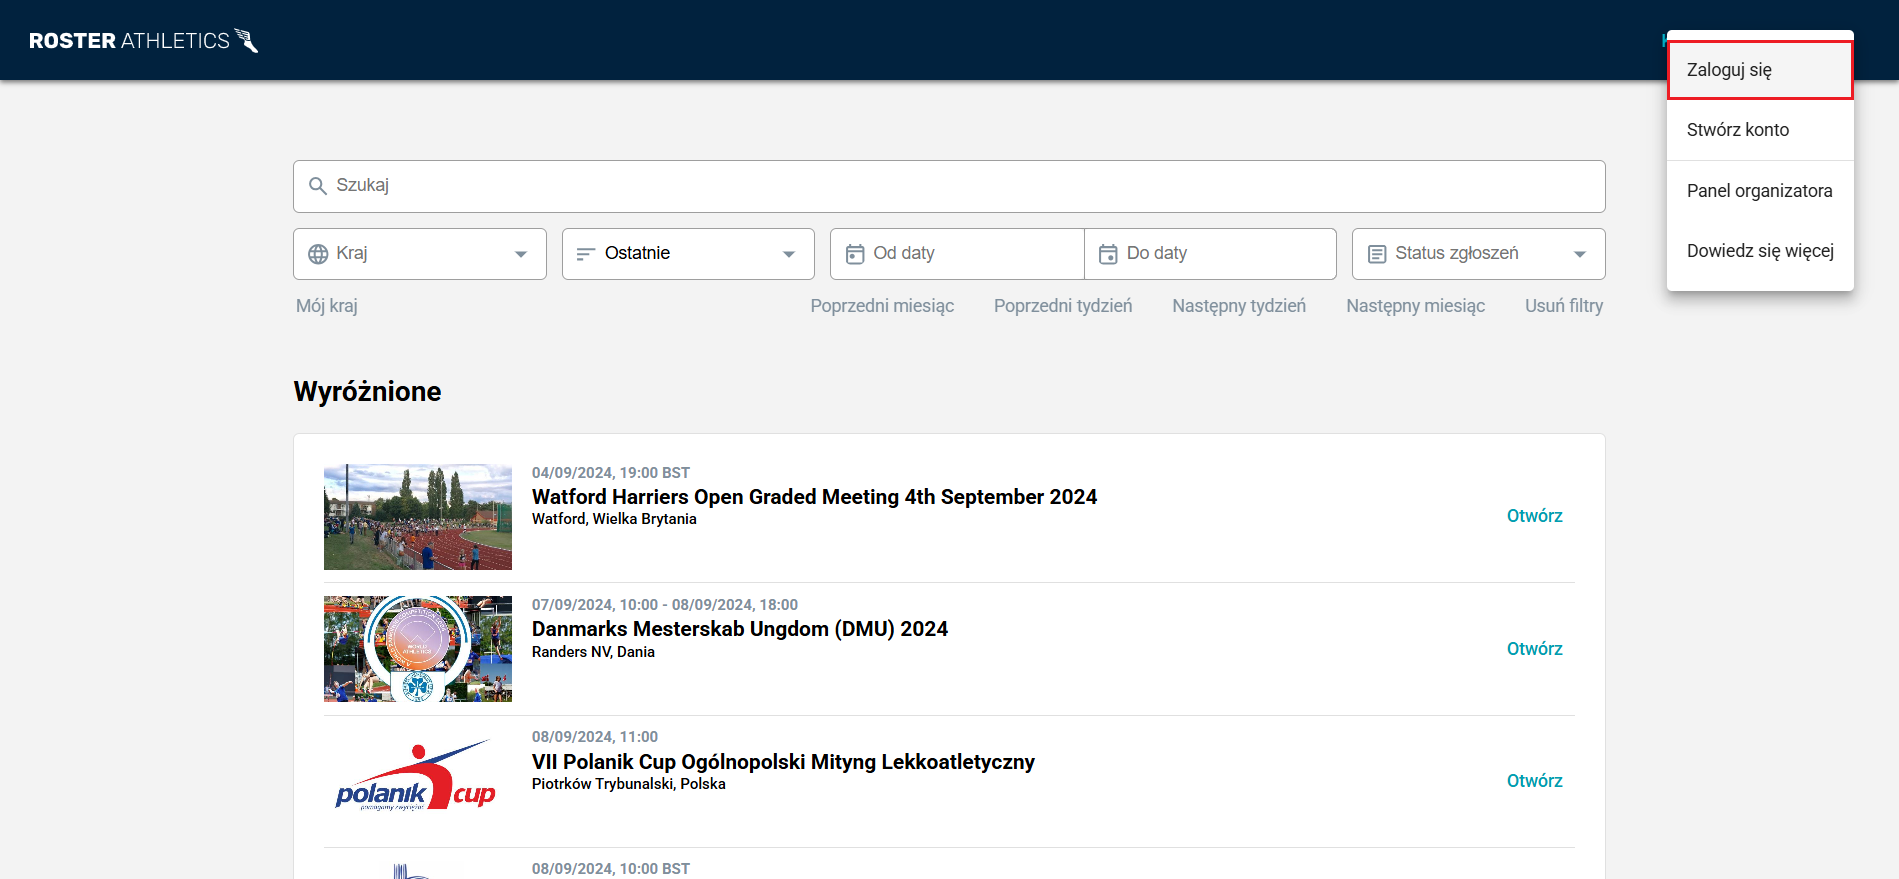Select Dowiedz się więcej menu item
Image resolution: width=1899 pixels, height=879 pixels.
pyautogui.click(x=1760, y=251)
